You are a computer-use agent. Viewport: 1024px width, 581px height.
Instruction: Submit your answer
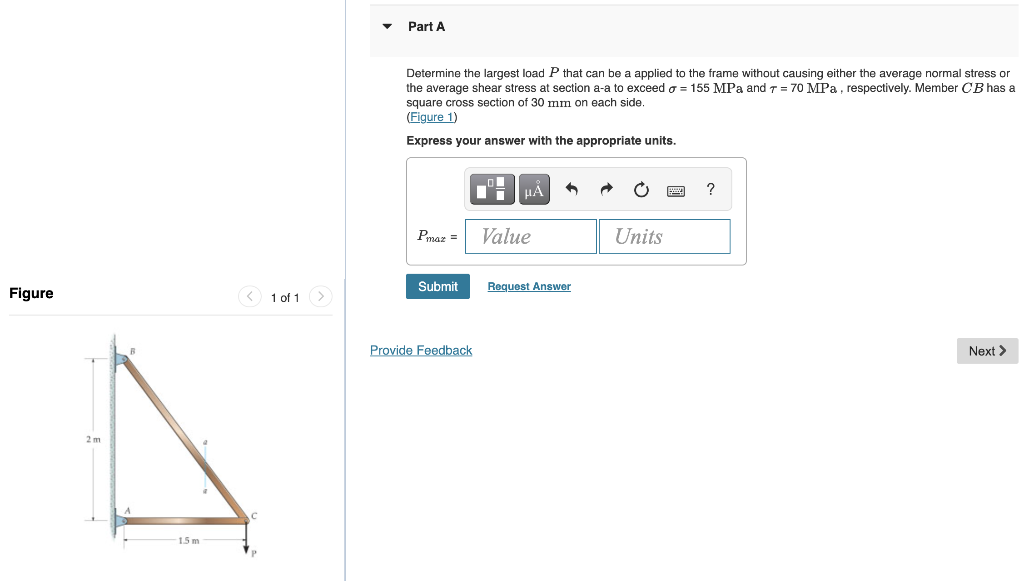(437, 286)
